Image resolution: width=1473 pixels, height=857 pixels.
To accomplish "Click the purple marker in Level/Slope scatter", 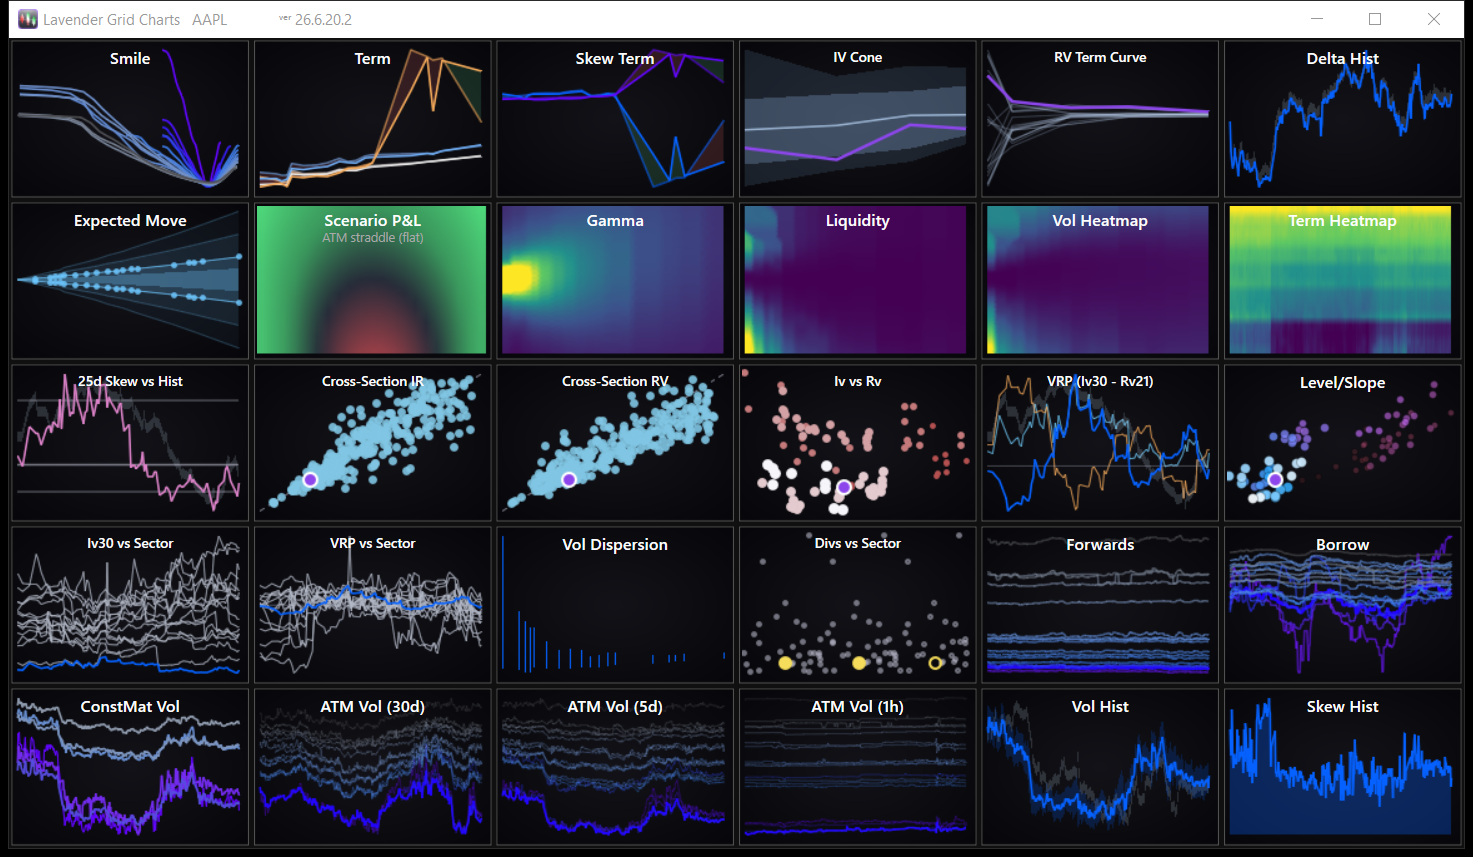I will (x=1275, y=480).
